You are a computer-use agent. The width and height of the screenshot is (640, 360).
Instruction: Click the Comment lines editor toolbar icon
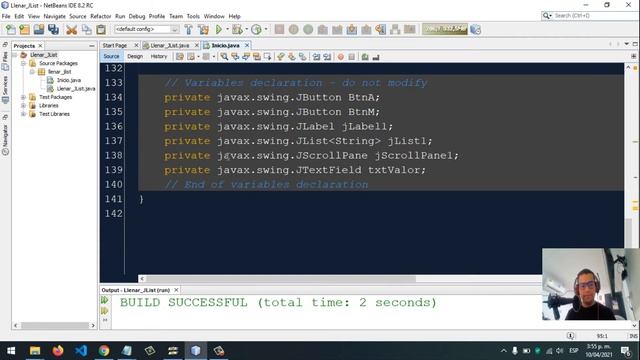[365, 57]
